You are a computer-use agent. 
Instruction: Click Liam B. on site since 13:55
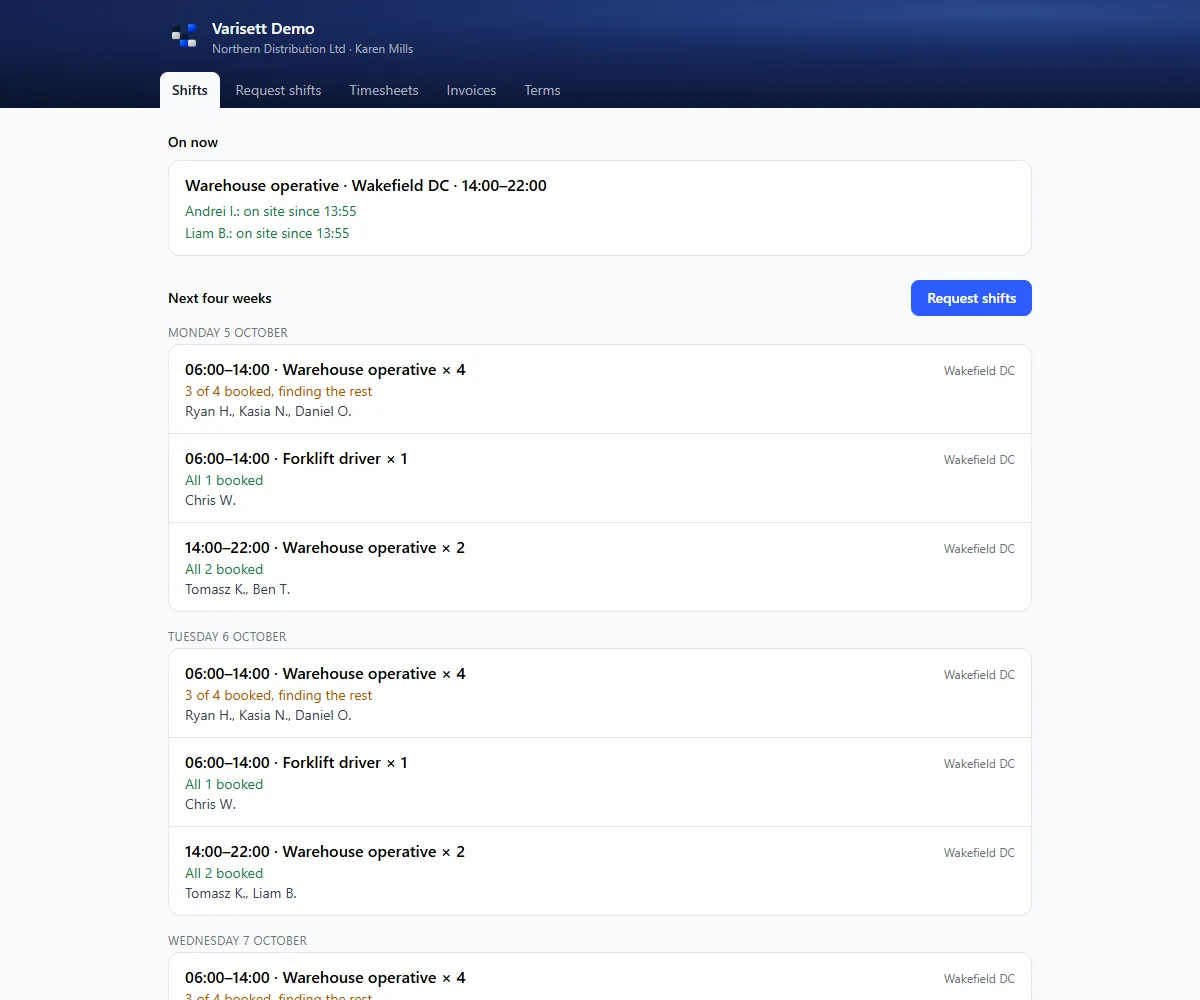pyautogui.click(x=267, y=233)
